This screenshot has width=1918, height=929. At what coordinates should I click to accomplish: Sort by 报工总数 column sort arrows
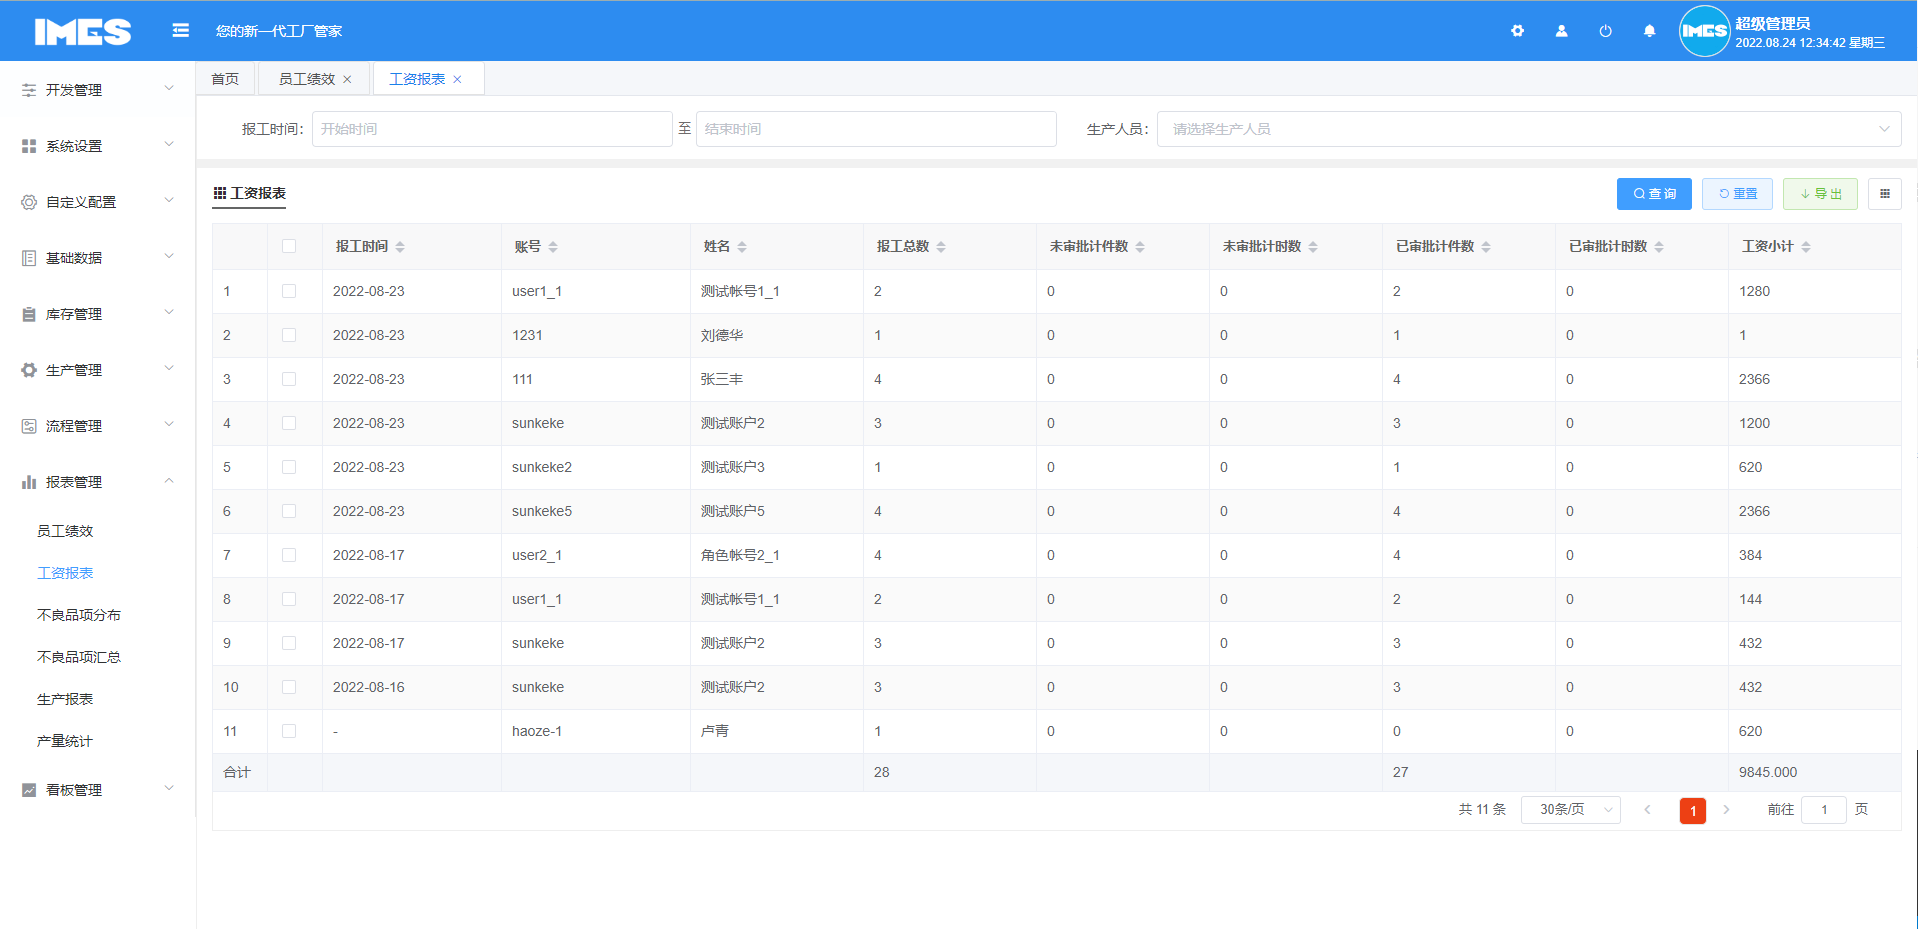tap(941, 247)
